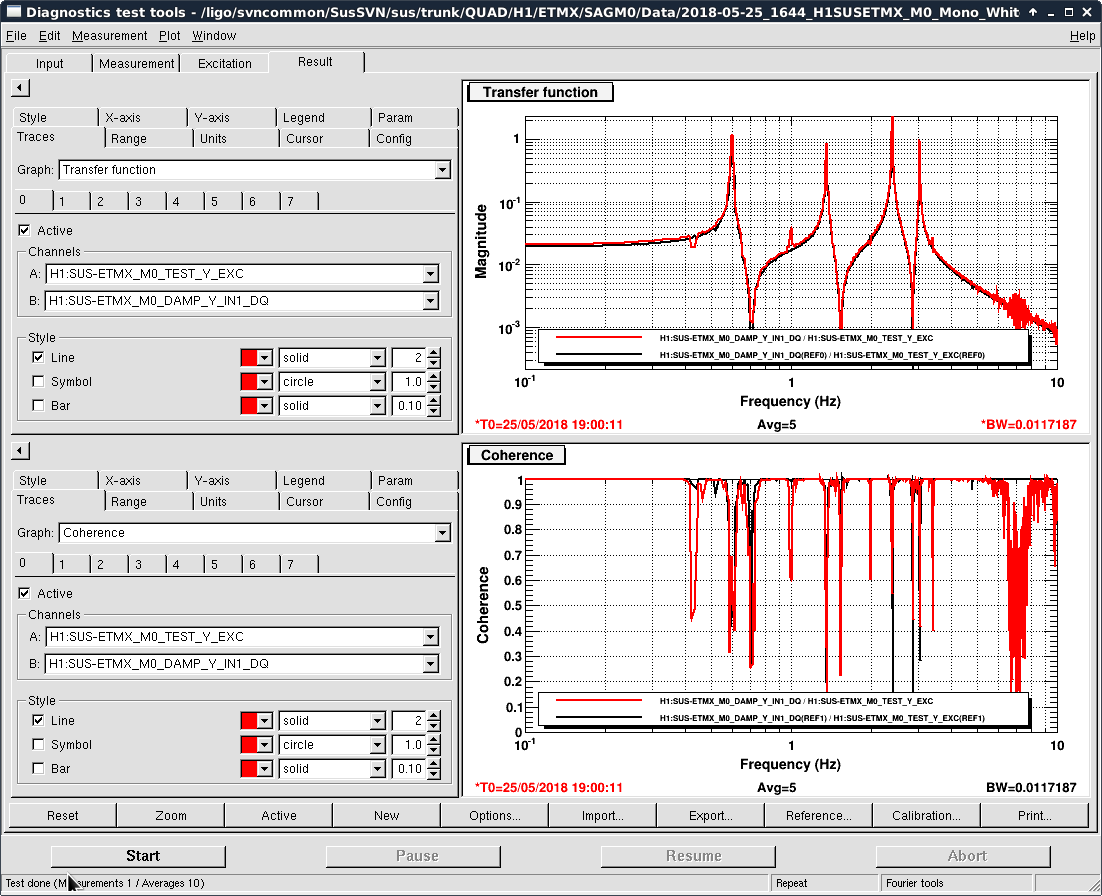Enable Symbol style in the Coherence panel

(x=38, y=745)
